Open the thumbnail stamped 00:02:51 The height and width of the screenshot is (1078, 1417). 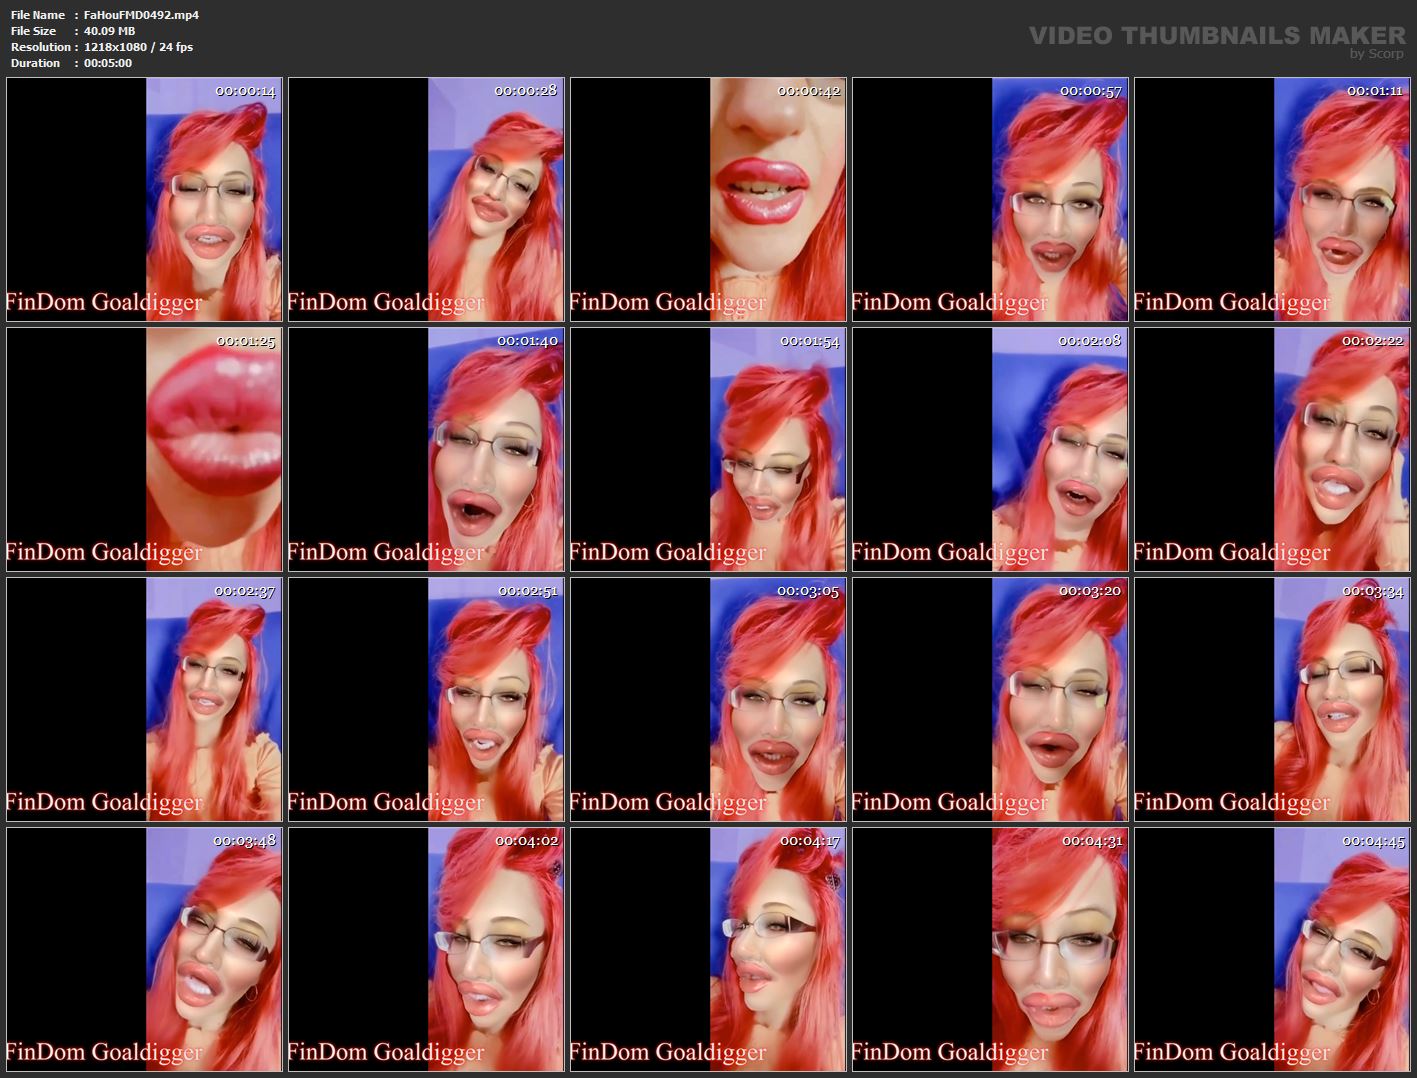coord(427,700)
